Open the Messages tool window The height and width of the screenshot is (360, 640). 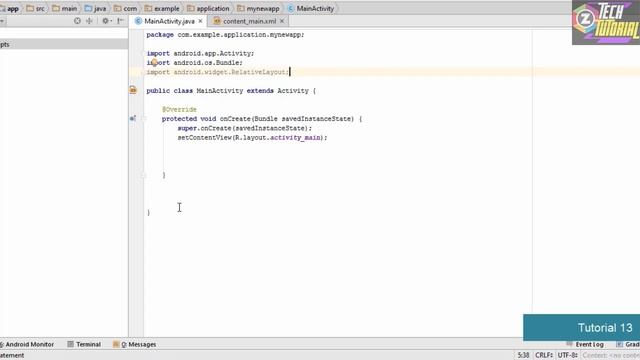(x=135, y=344)
